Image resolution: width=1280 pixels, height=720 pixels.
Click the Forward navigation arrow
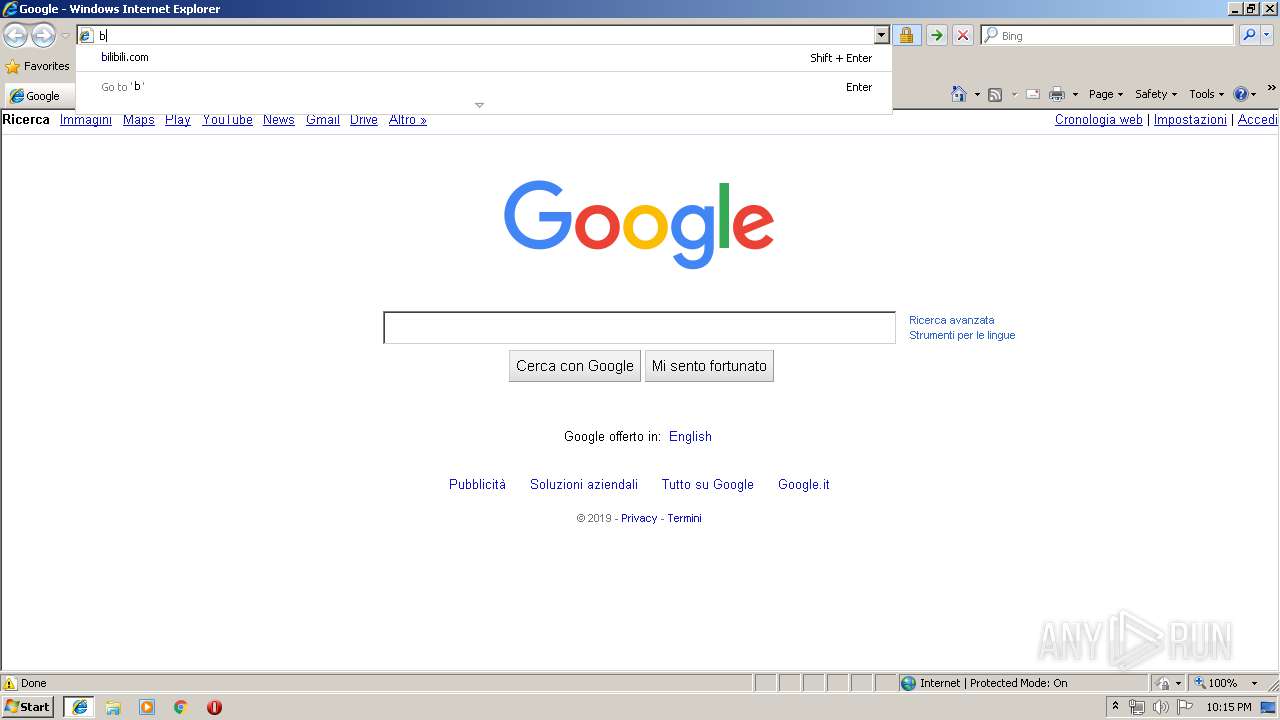[x=43, y=36]
